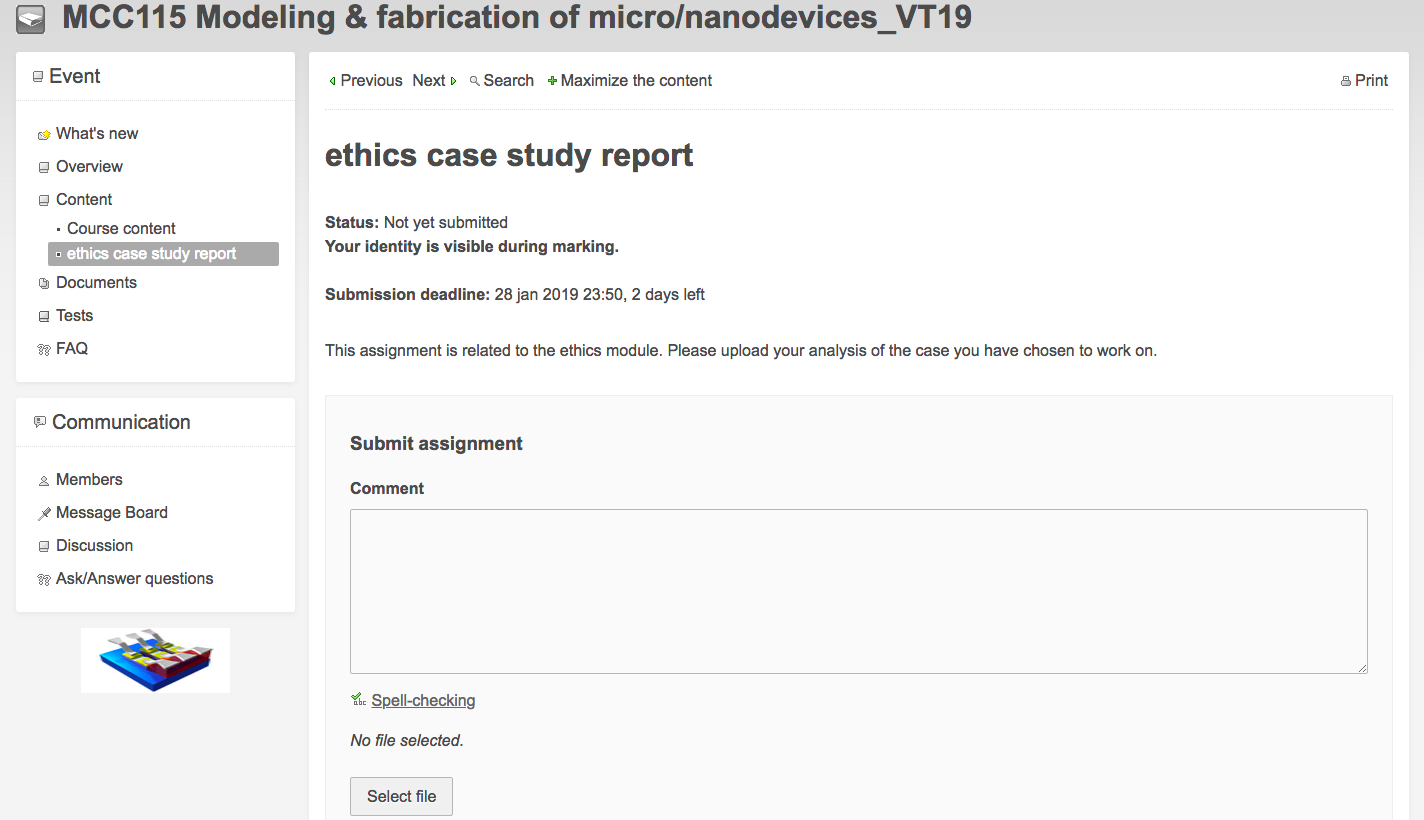Click the green Next arrow icon
The image size is (1424, 820).
[x=453, y=81]
